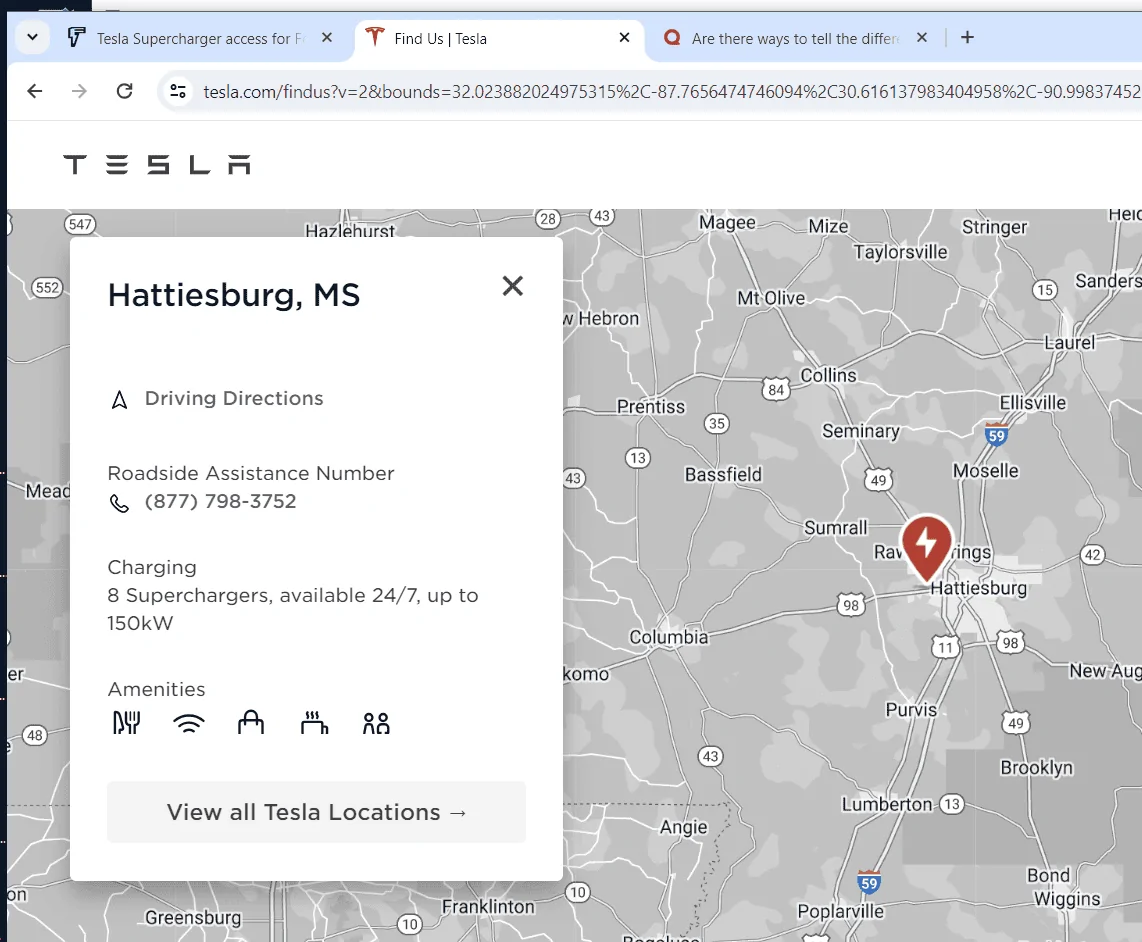Screen dimensions: 1142x942
Task: Click Prentiss on the map
Action: click(x=650, y=407)
